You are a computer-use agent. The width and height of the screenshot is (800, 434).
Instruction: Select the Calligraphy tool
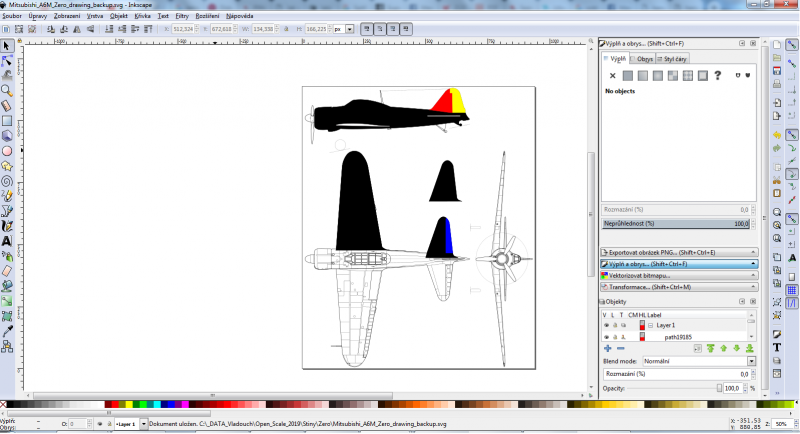pos(7,226)
